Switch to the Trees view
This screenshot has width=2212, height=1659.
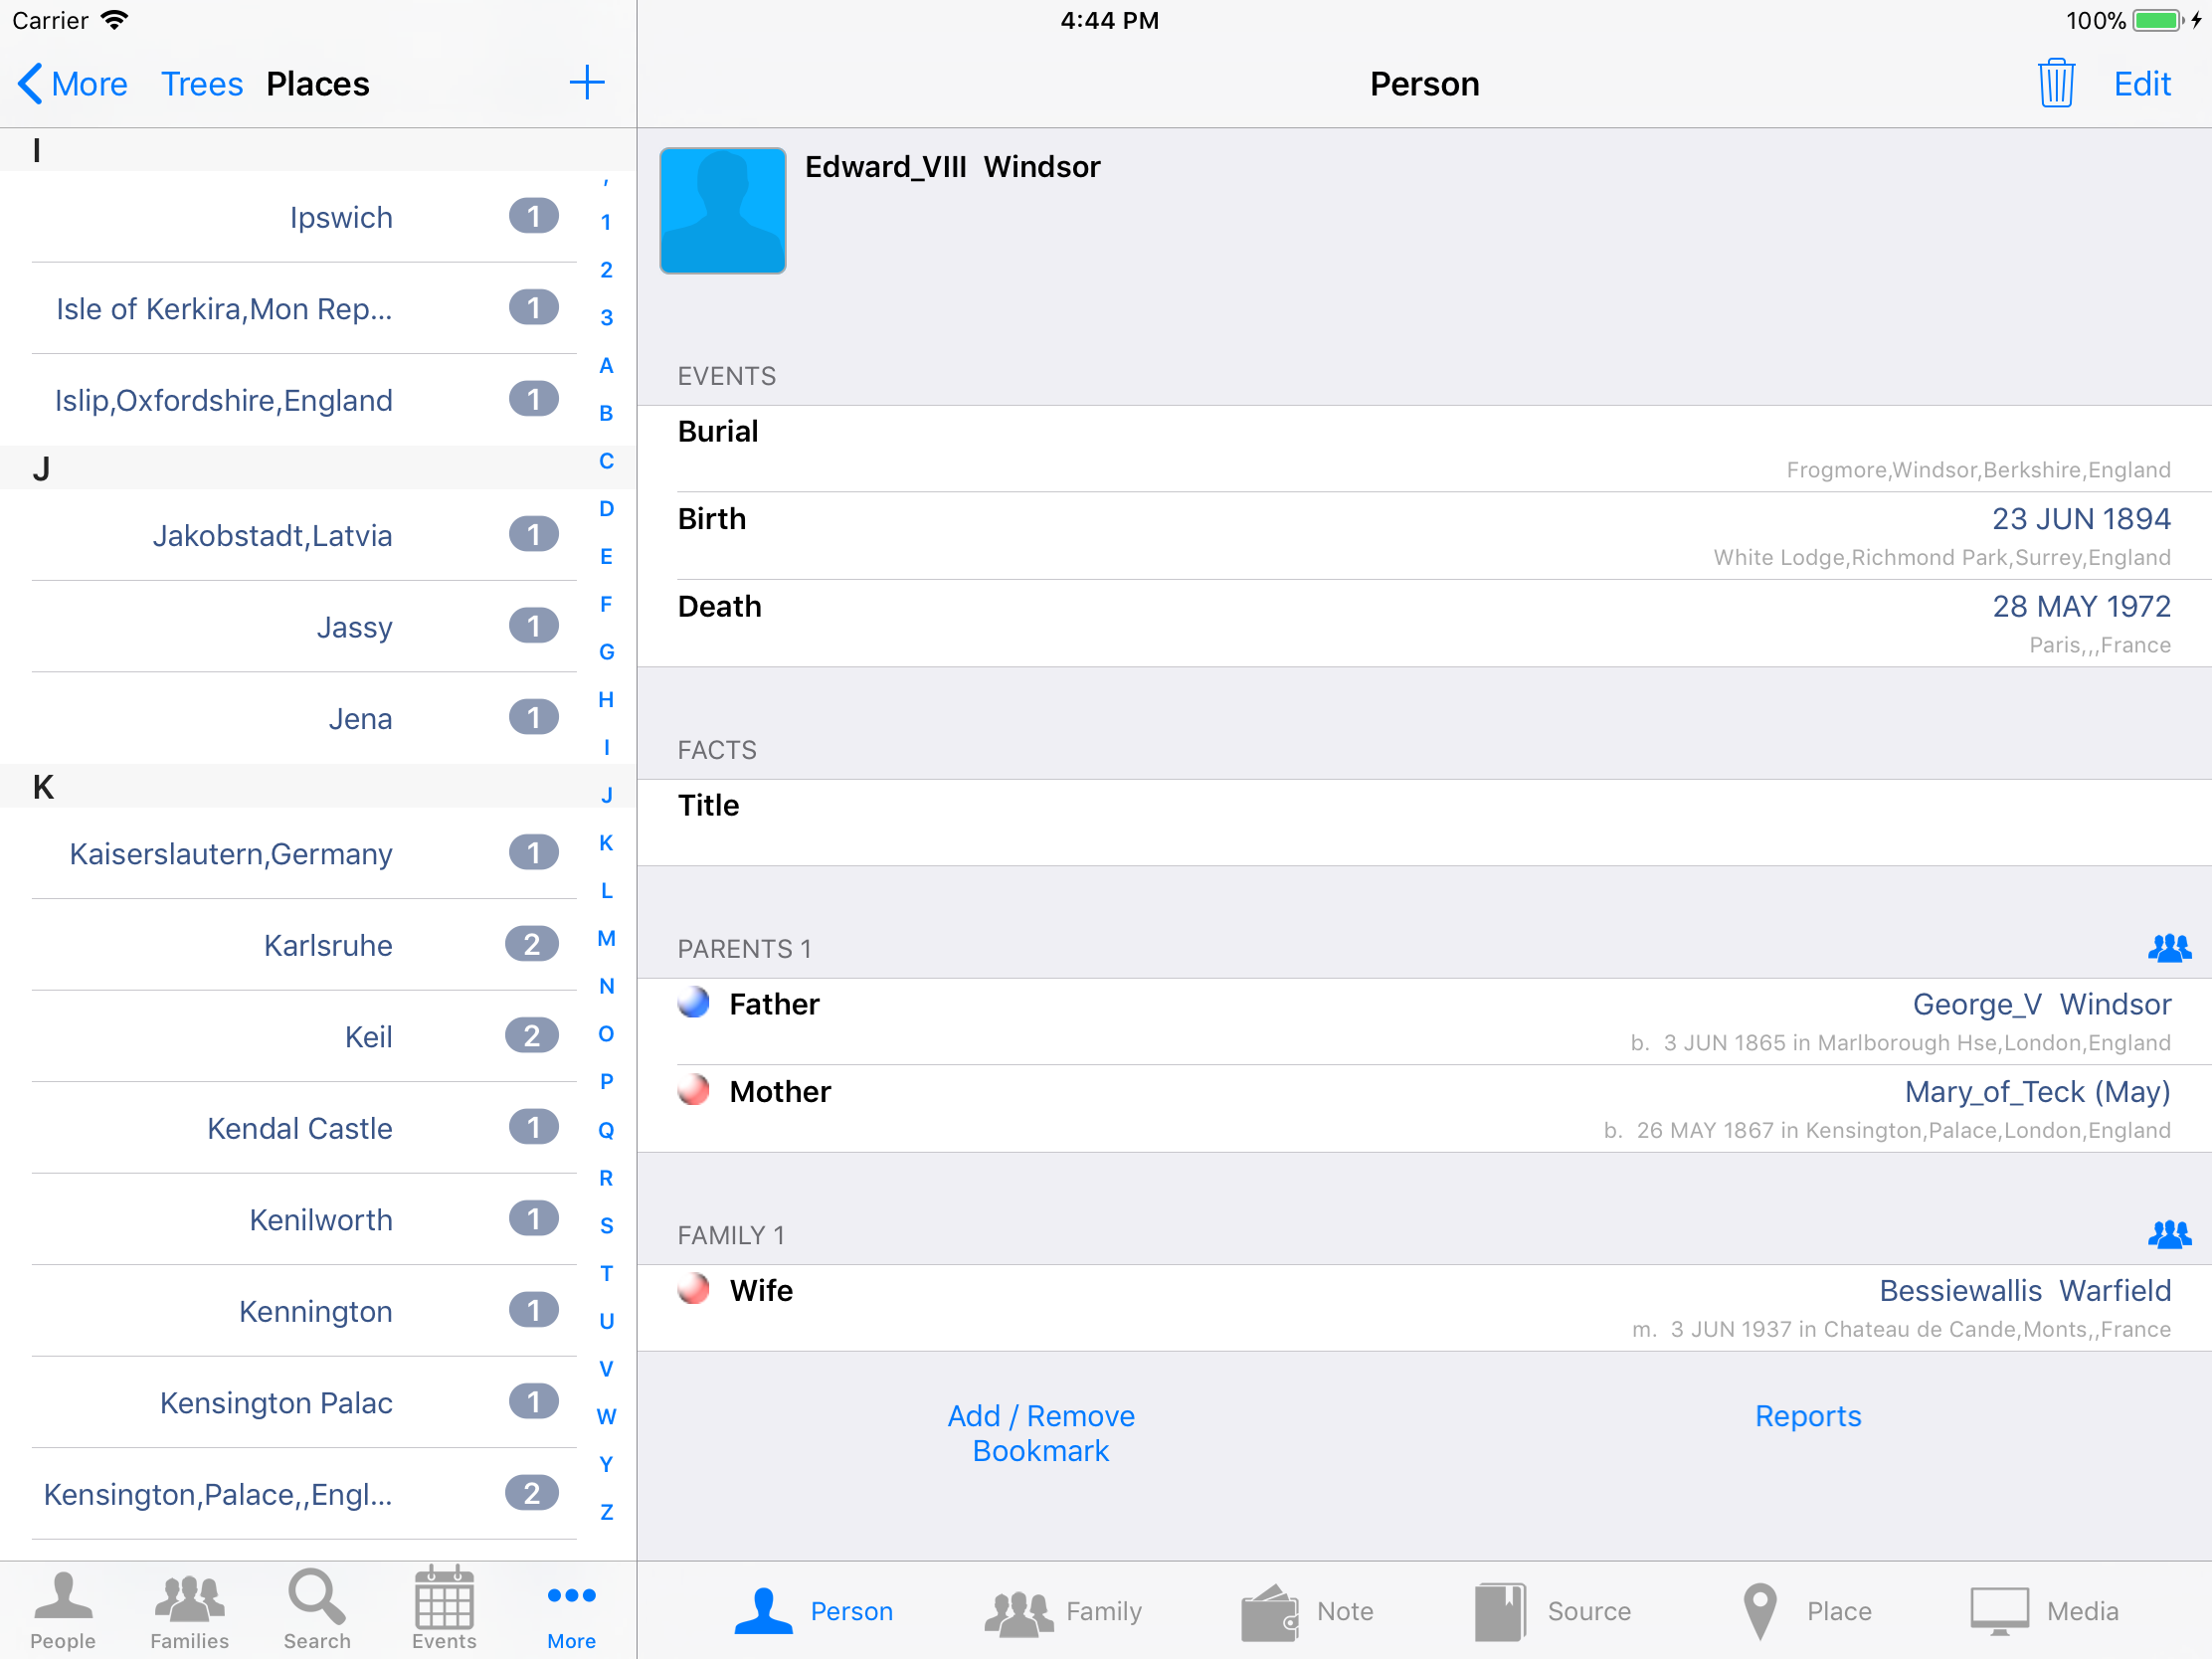coord(201,84)
